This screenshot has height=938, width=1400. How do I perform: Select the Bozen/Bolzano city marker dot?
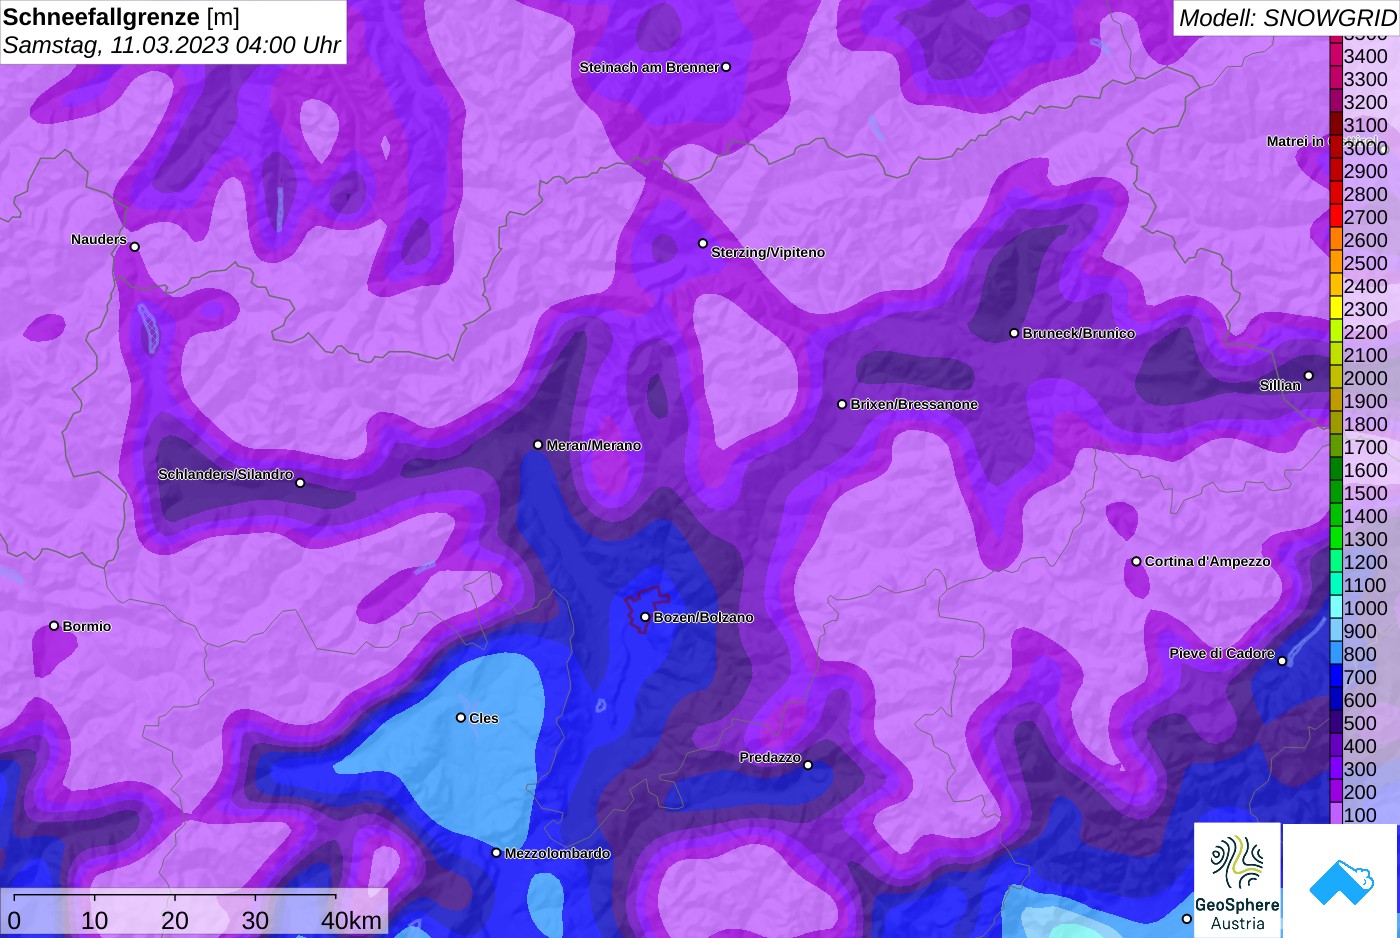[x=645, y=617]
